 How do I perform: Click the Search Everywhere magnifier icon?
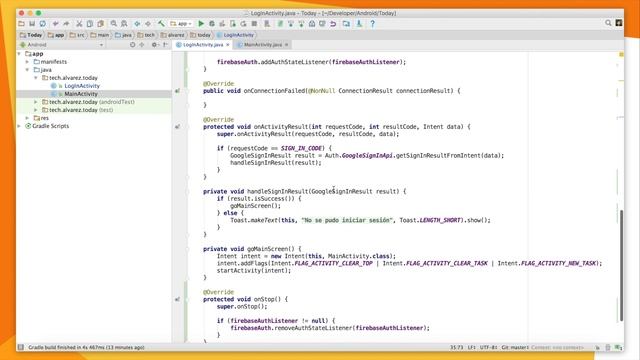point(608,23)
